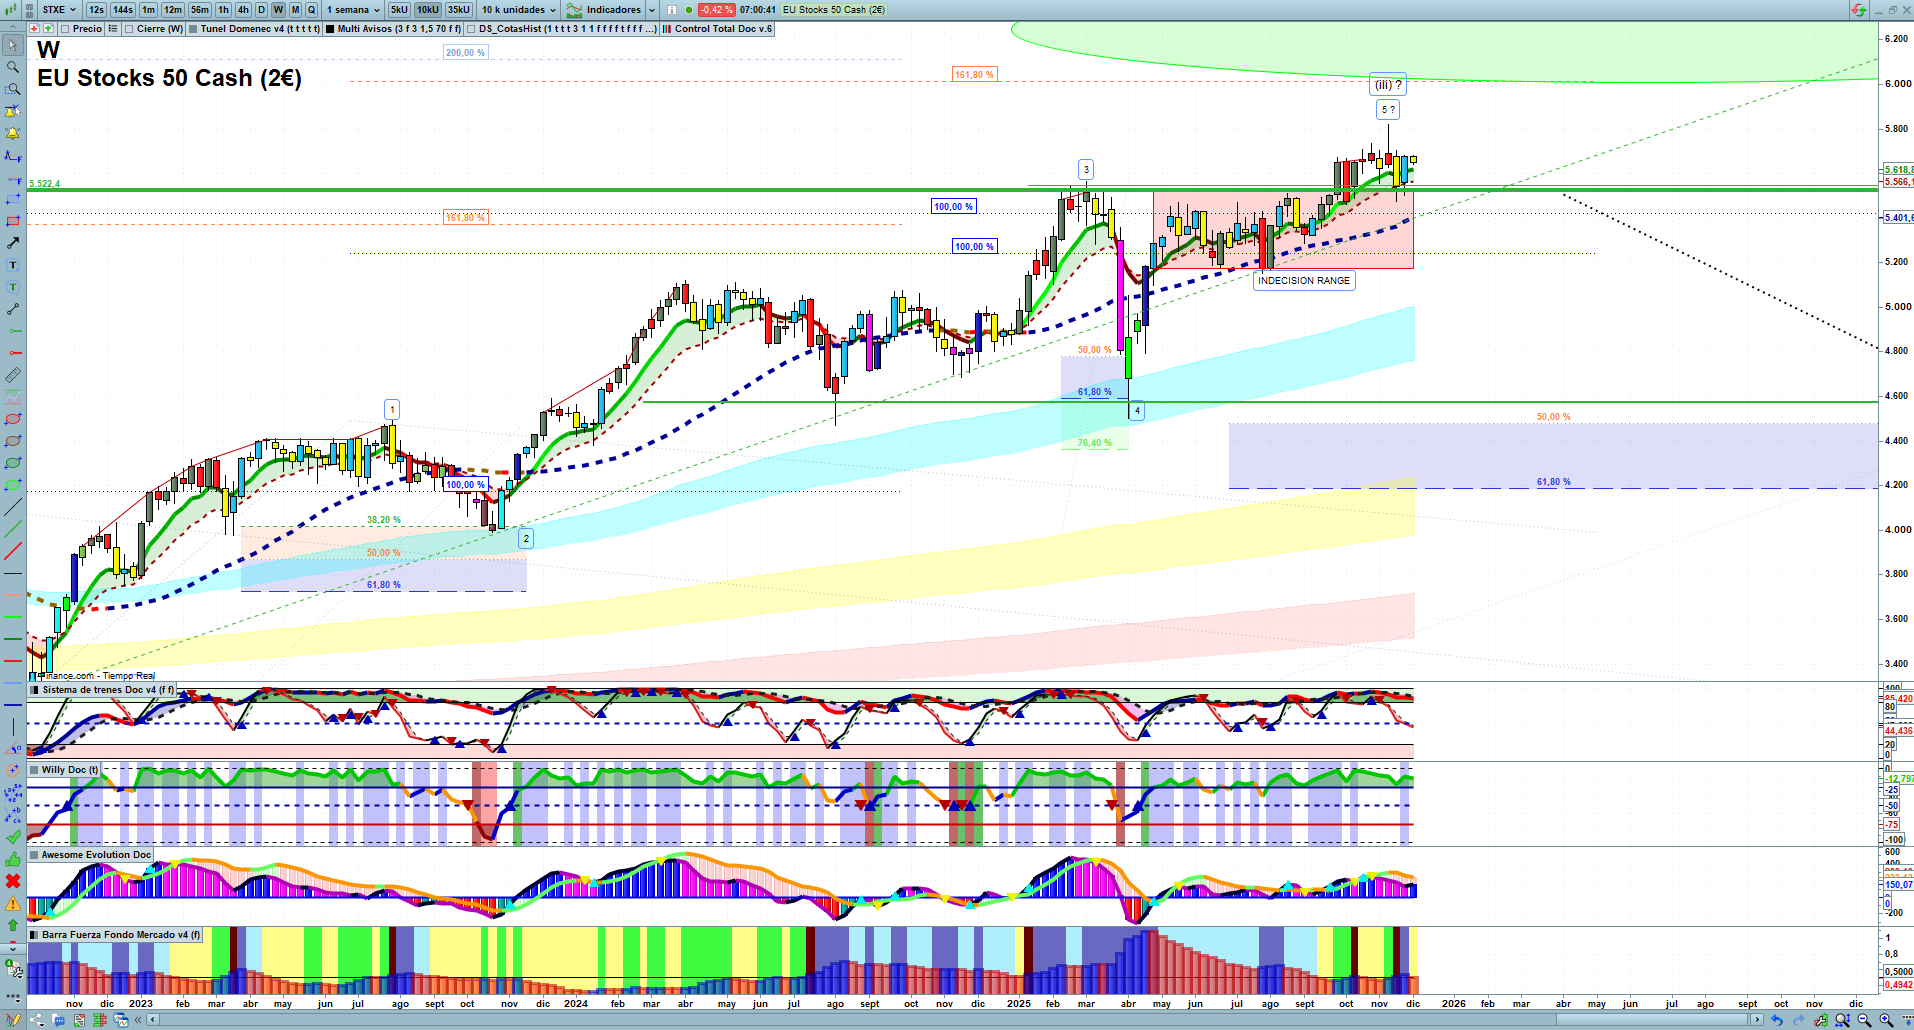Select the quarterly Q timeframe button
Viewport: 1914px width, 1030px height.
tap(311, 10)
